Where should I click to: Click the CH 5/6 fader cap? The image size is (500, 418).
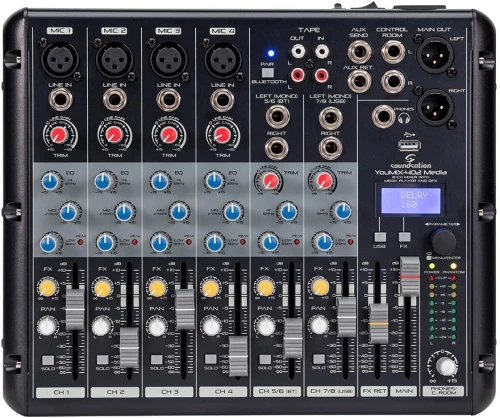point(293,338)
